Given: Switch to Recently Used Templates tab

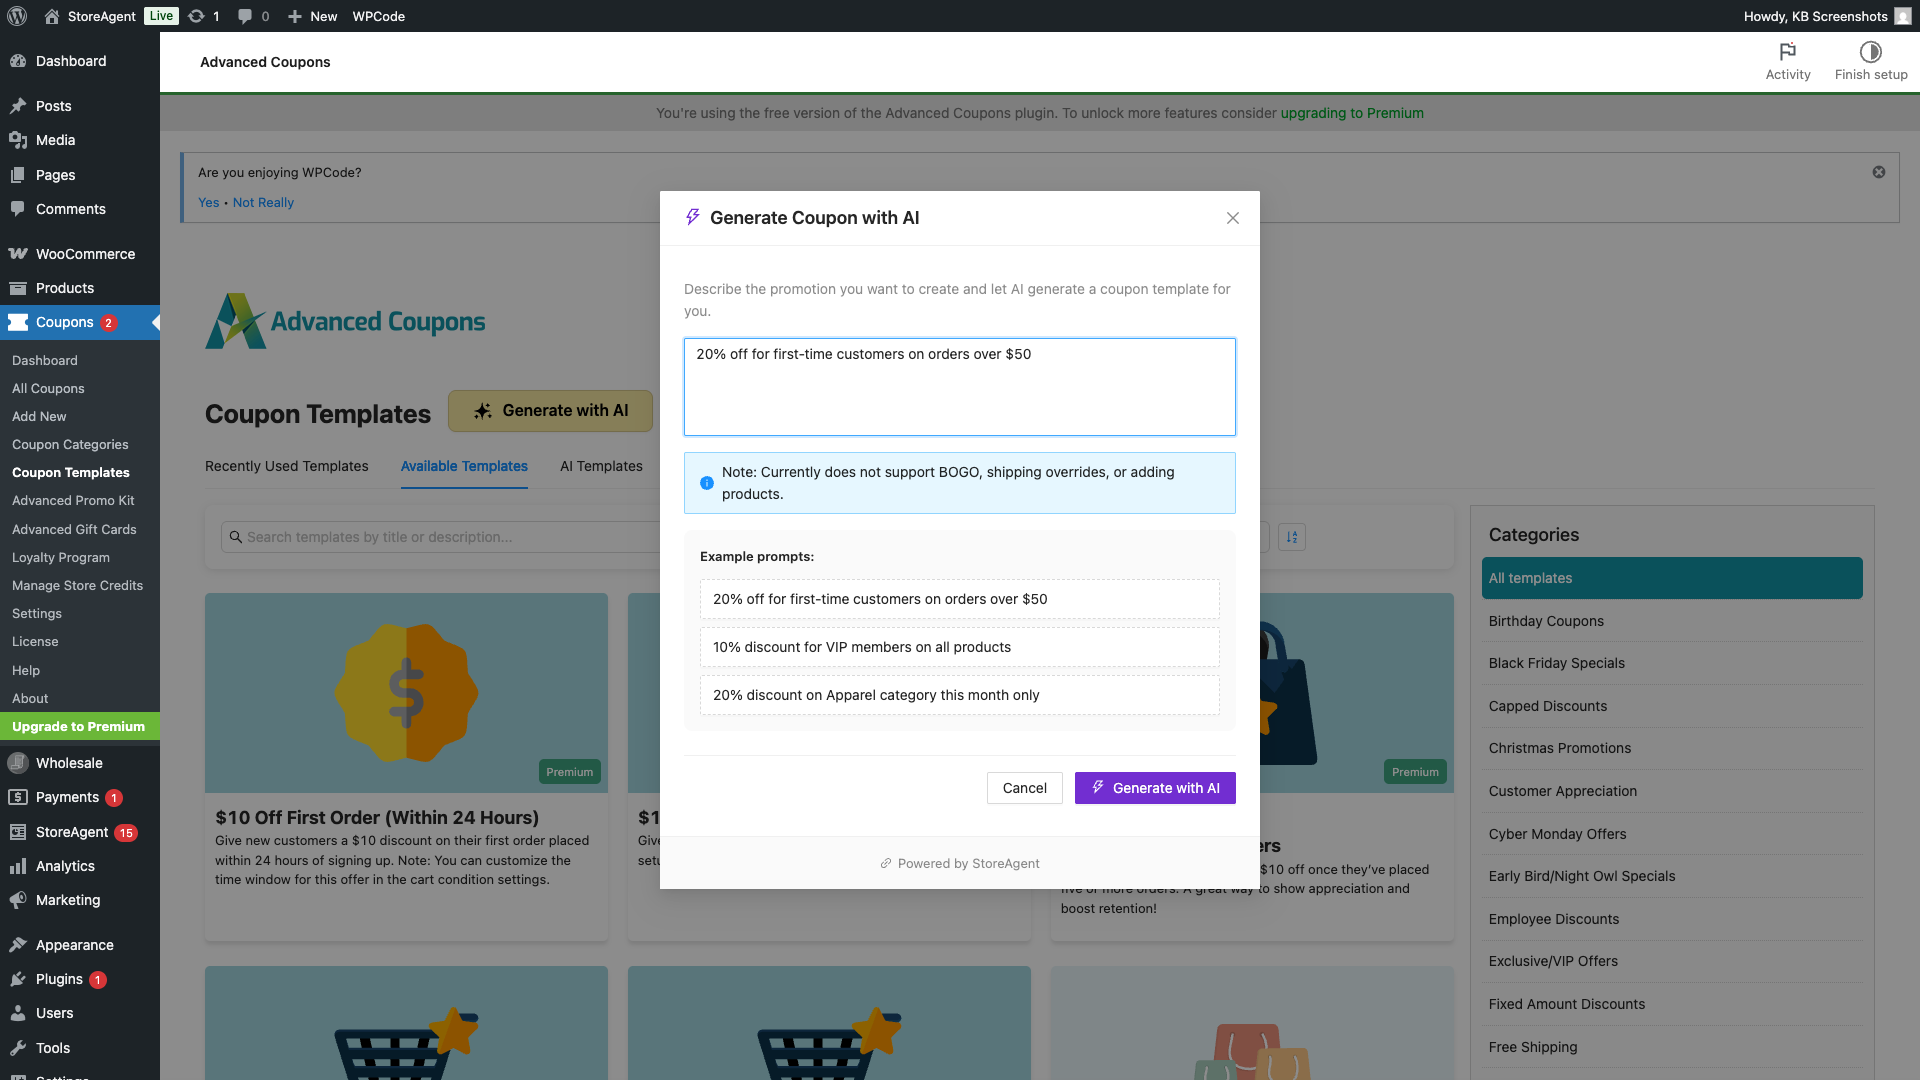Looking at the screenshot, I should pos(286,466).
